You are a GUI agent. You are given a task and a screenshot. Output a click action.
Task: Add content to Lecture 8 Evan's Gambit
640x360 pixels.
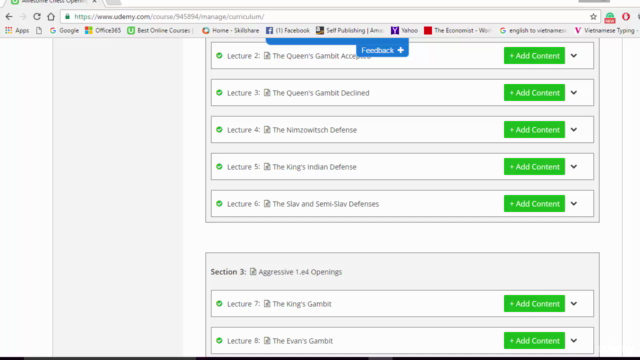click(534, 340)
